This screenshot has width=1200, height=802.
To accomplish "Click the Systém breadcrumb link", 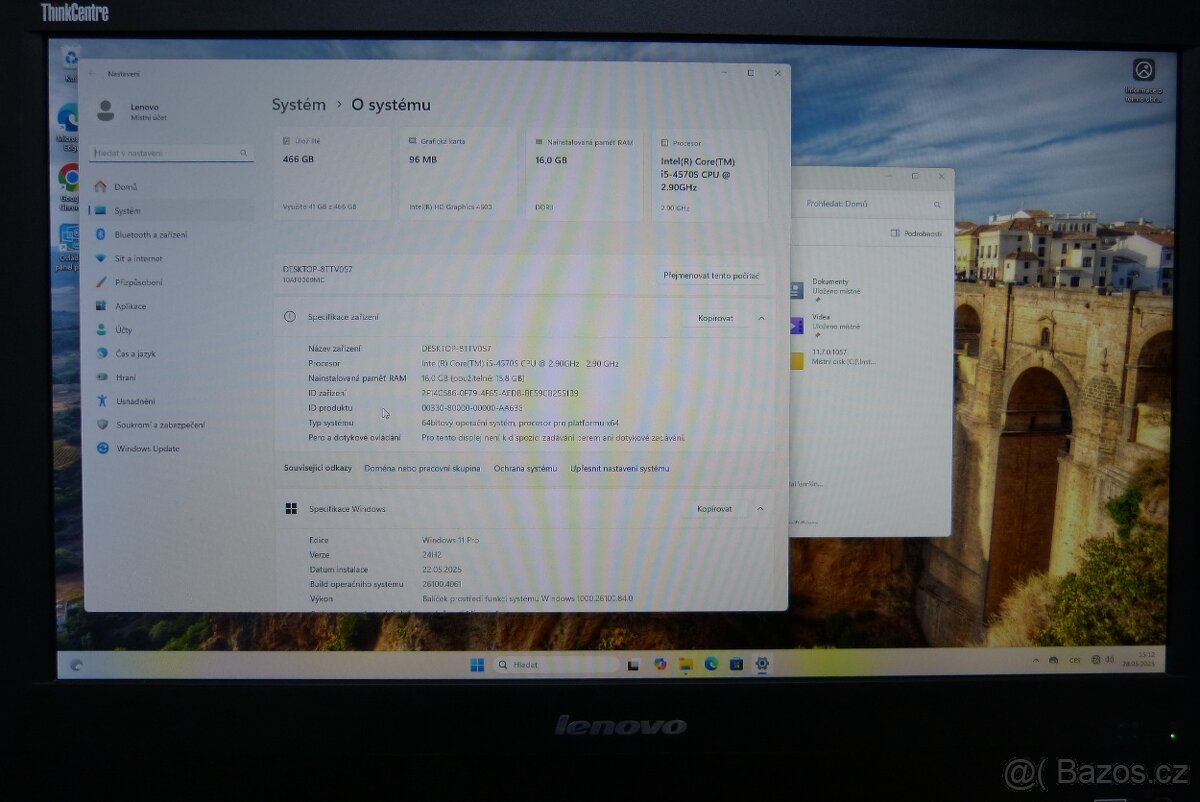I will point(299,104).
